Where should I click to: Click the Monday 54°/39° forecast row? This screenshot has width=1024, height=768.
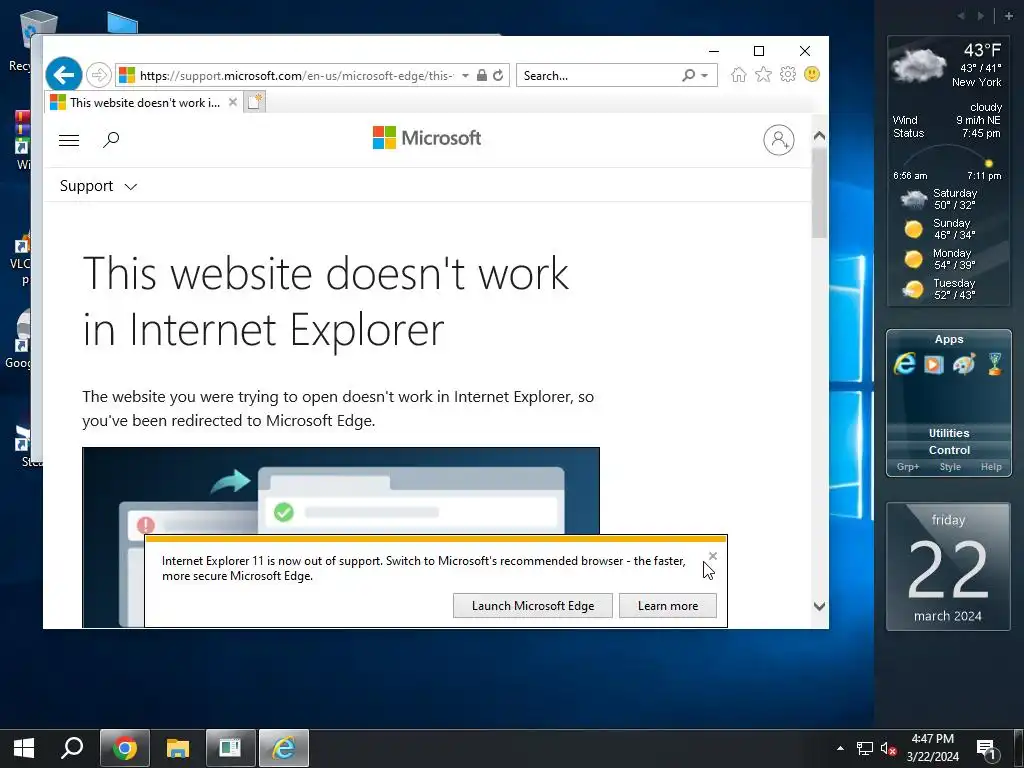(x=939, y=259)
